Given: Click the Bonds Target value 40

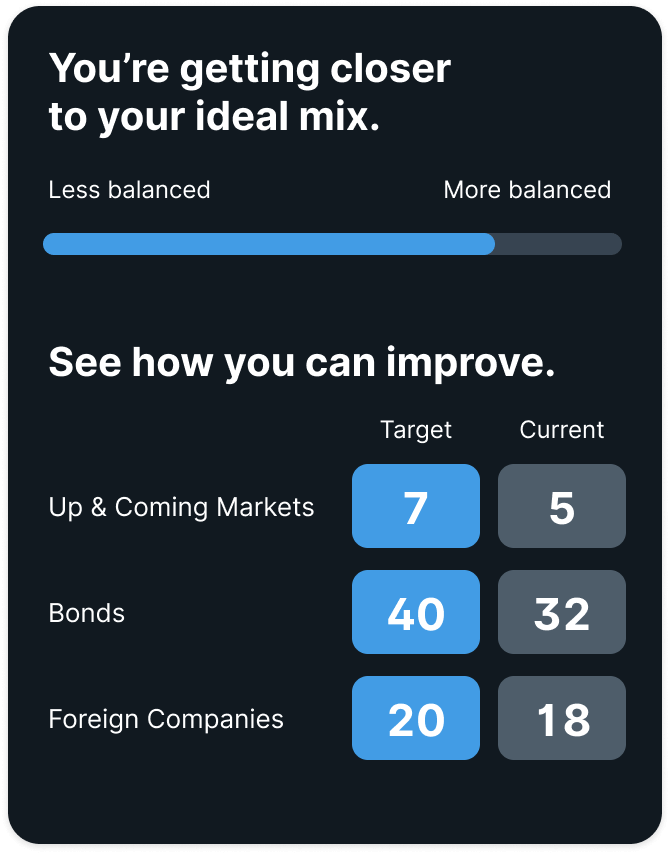Looking at the screenshot, I should 415,612.
